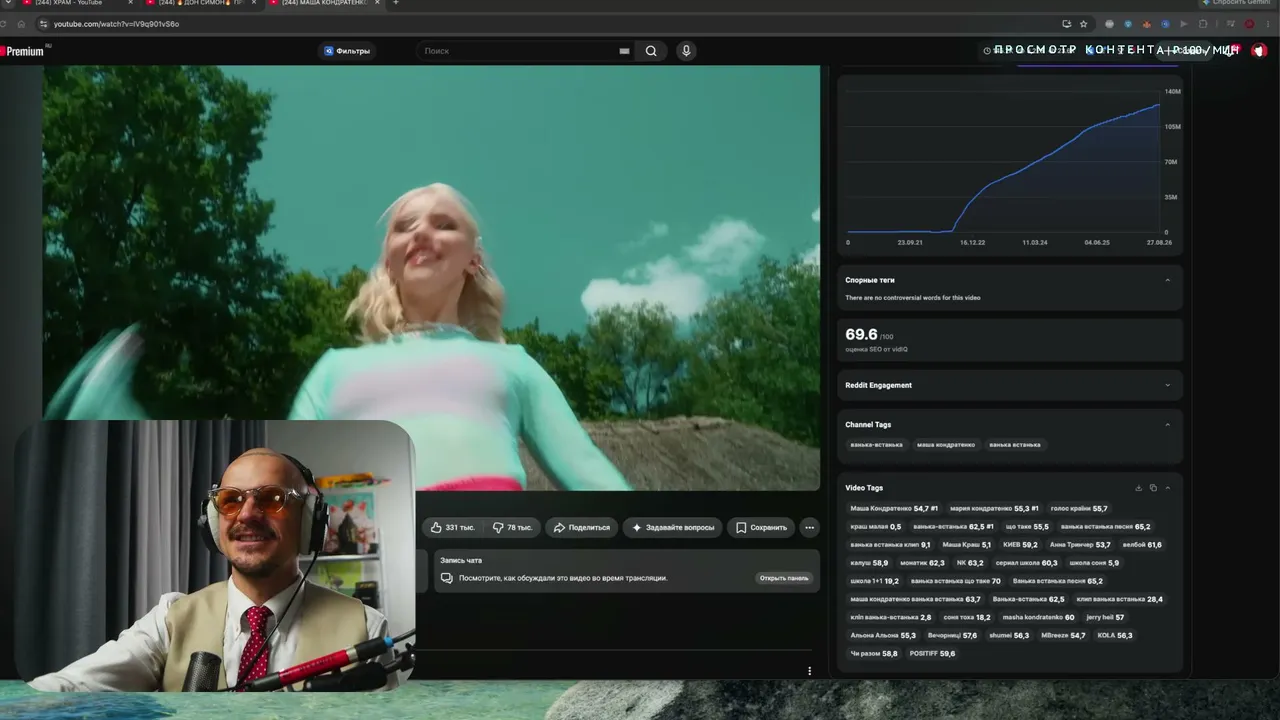
Task: Click the Запись чата chat bubble icon
Action: click(x=447, y=578)
